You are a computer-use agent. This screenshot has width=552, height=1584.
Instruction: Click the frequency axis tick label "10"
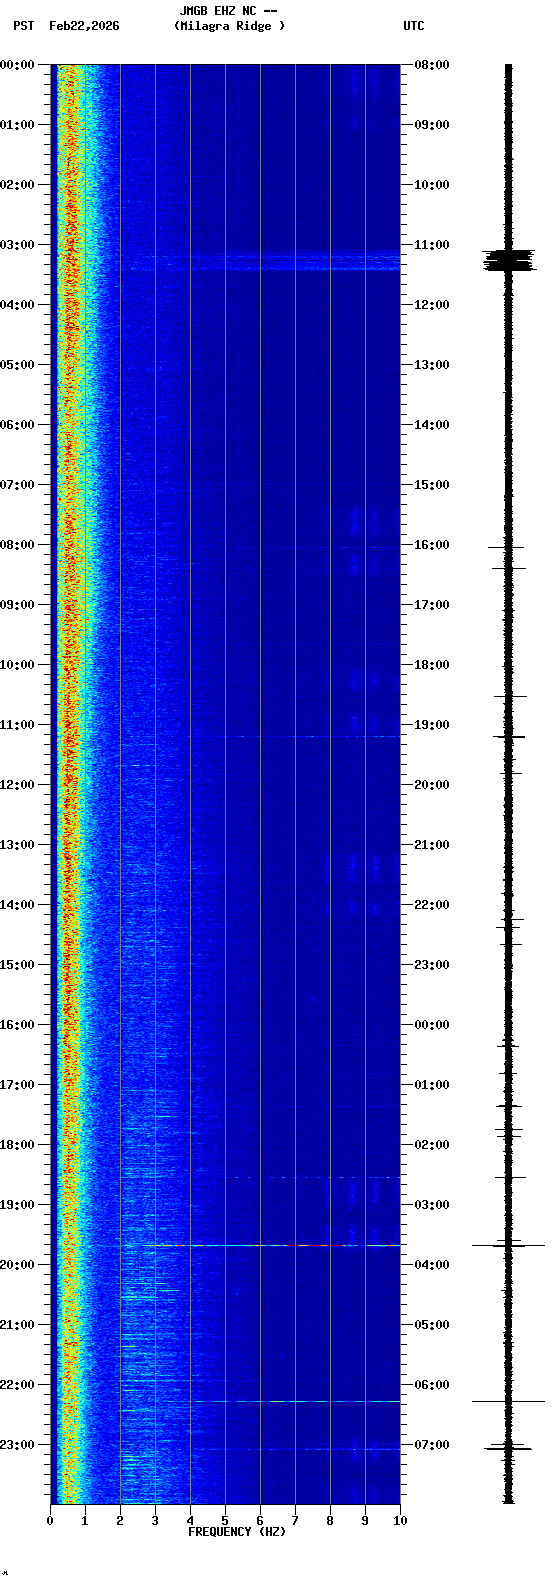coord(400,1521)
